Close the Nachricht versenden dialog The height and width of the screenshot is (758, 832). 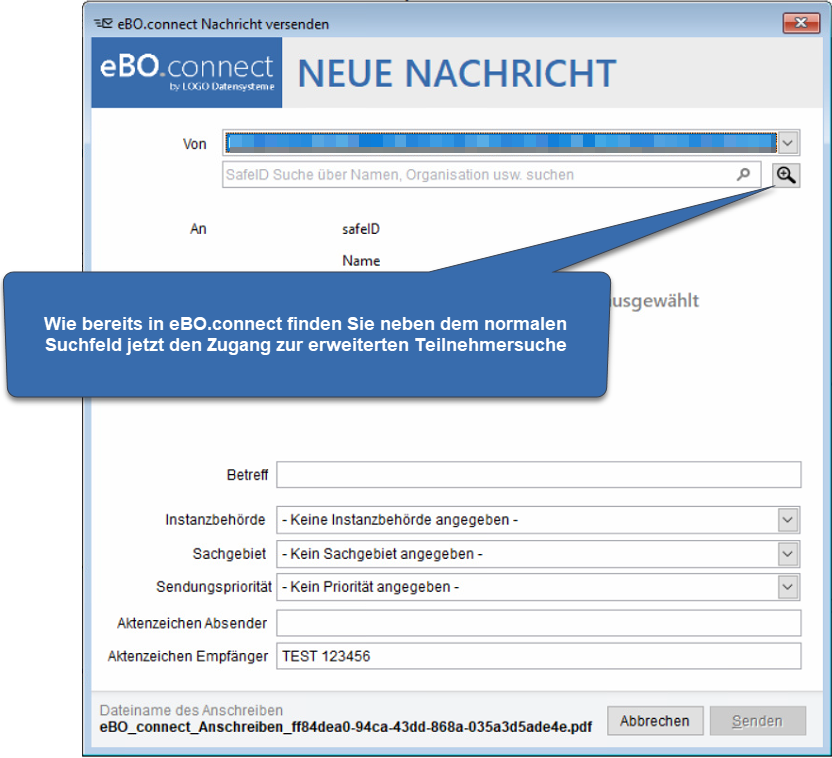coord(801,23)
